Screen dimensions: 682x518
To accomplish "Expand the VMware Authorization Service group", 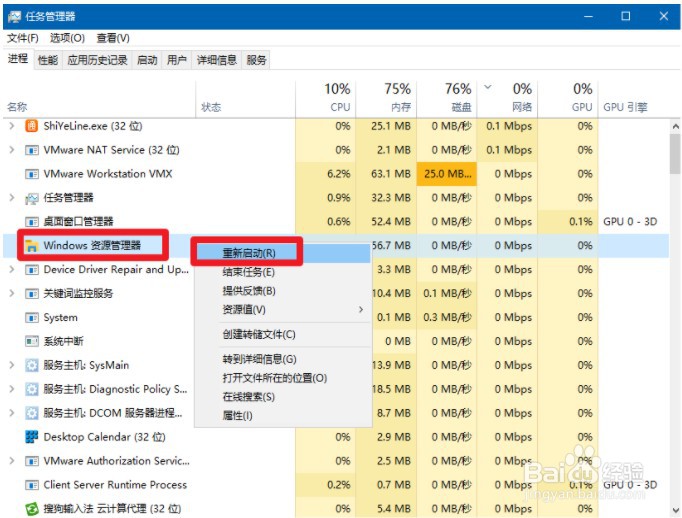I will (12, 461).
